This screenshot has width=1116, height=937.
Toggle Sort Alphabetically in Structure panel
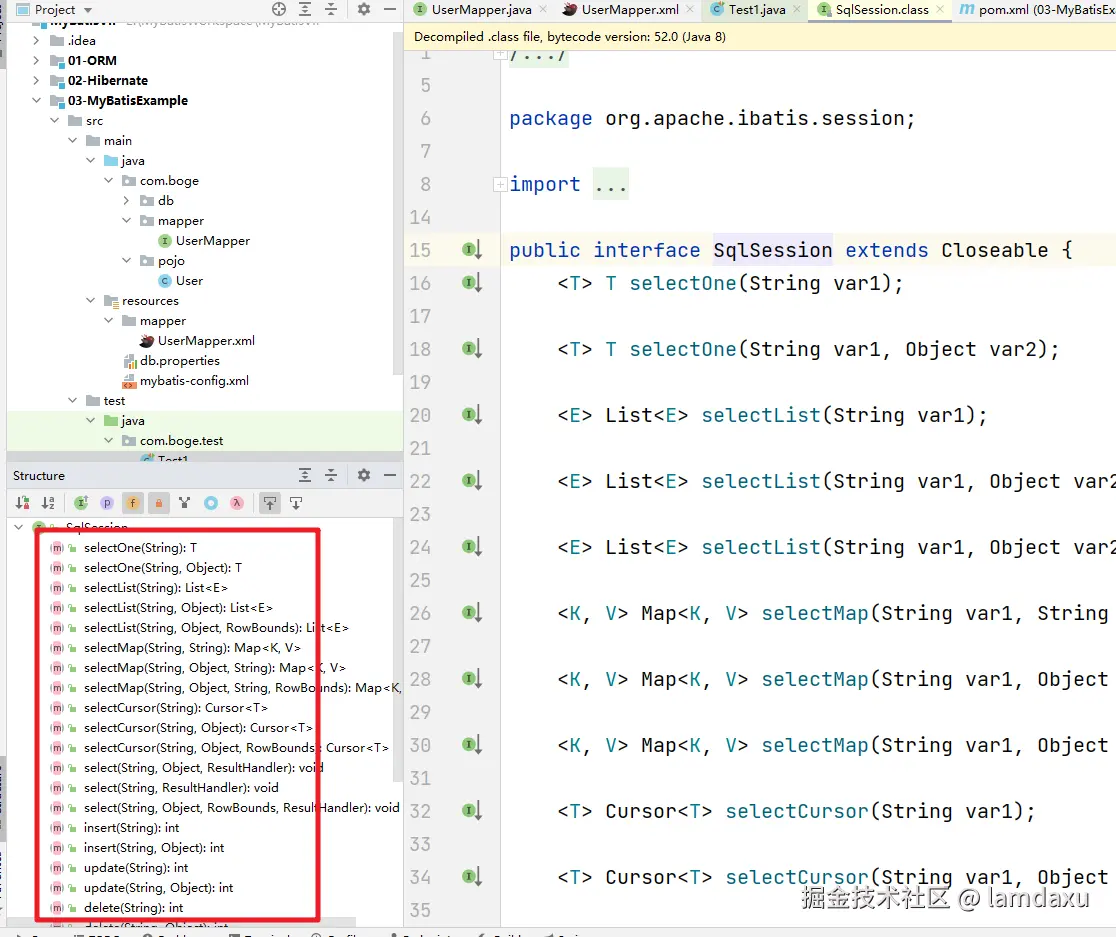click(48, 503)
